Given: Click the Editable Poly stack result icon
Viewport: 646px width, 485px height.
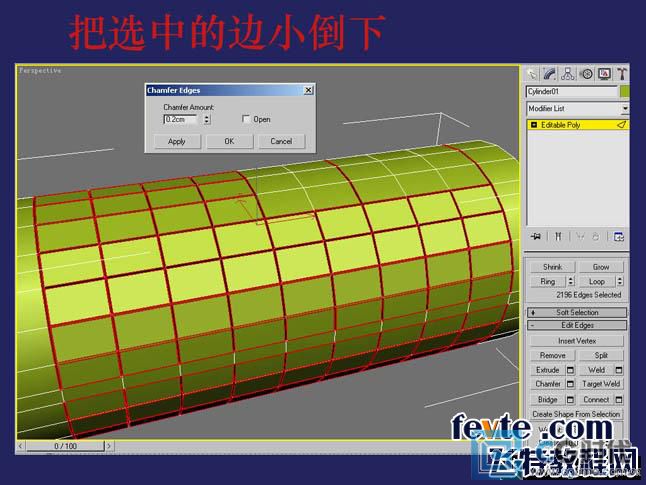Looking at the screenshot, I should [621, 124].
